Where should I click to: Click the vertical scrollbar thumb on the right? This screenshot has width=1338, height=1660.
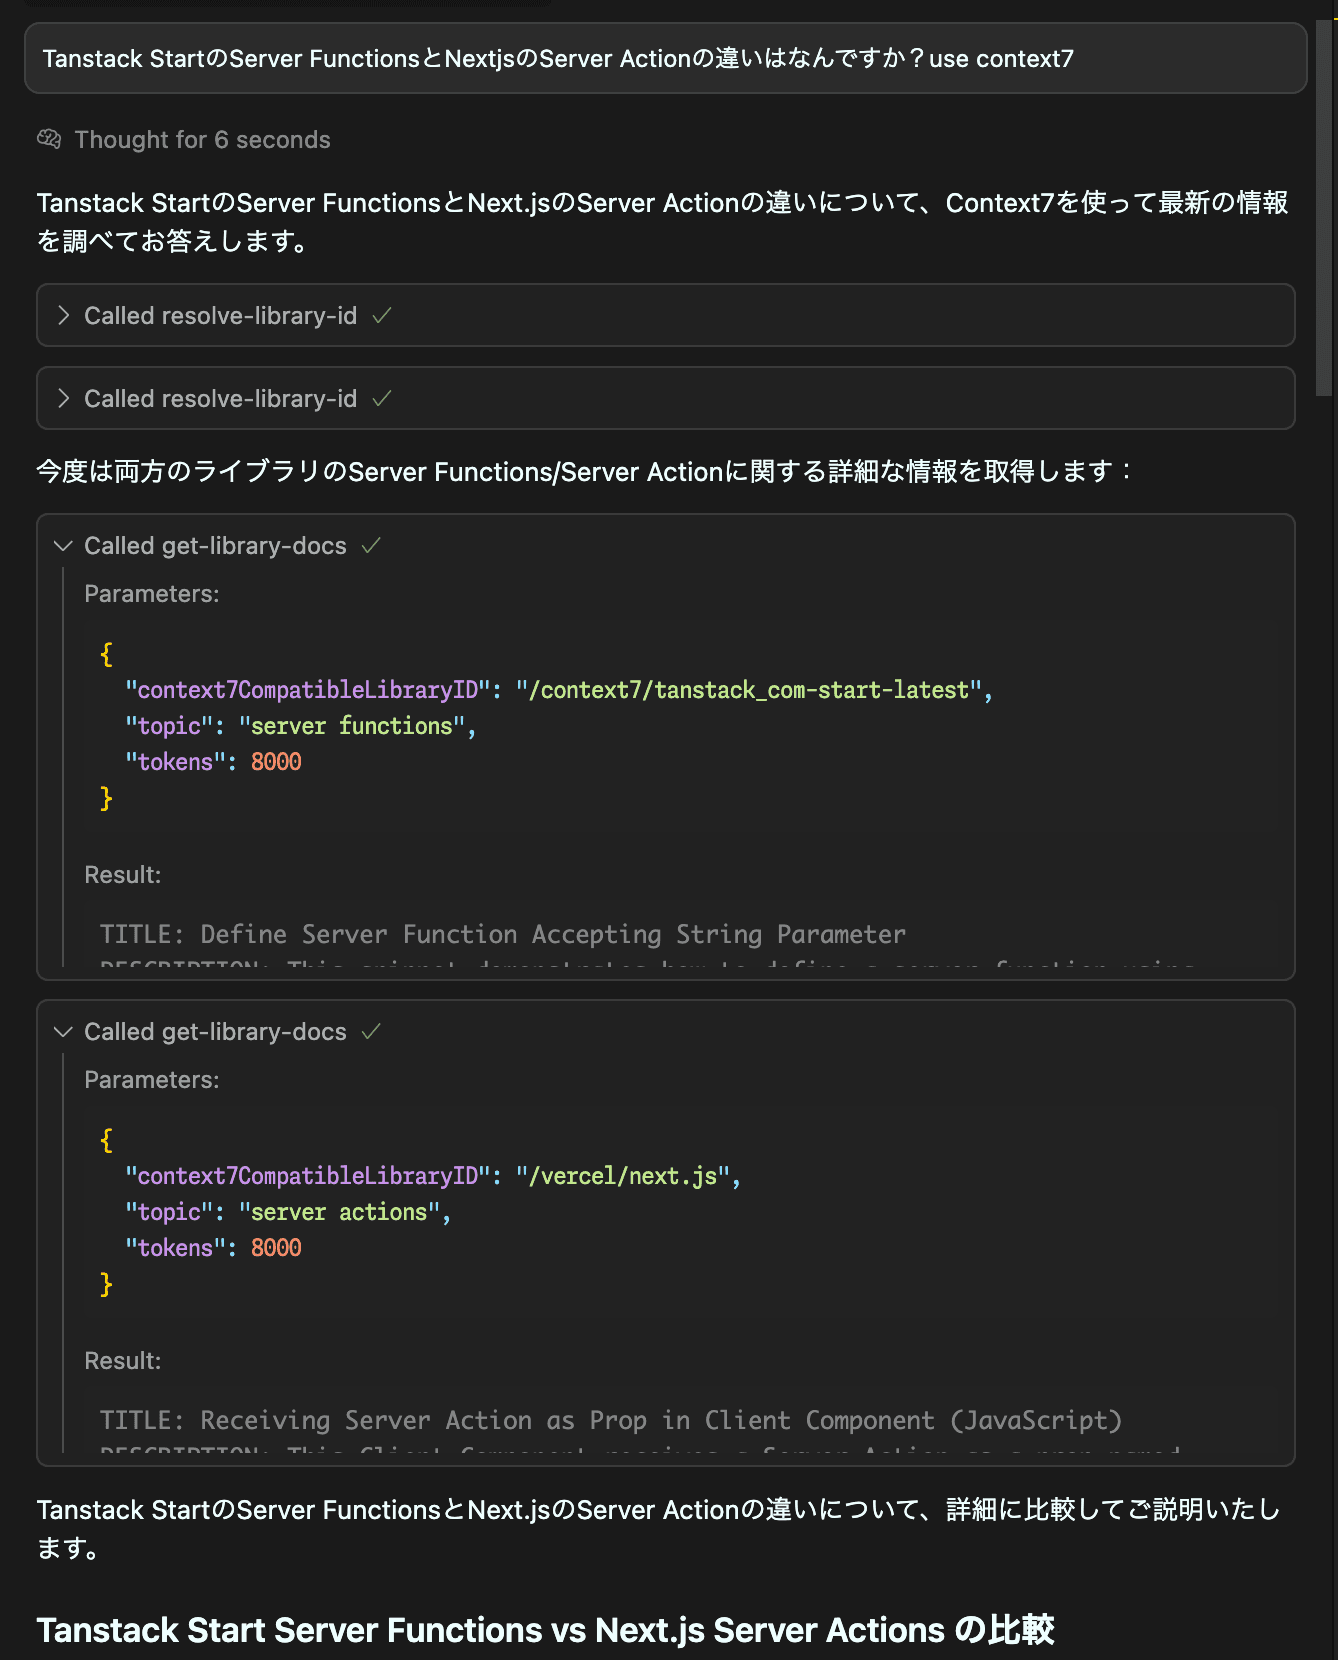pos(1324,210)
